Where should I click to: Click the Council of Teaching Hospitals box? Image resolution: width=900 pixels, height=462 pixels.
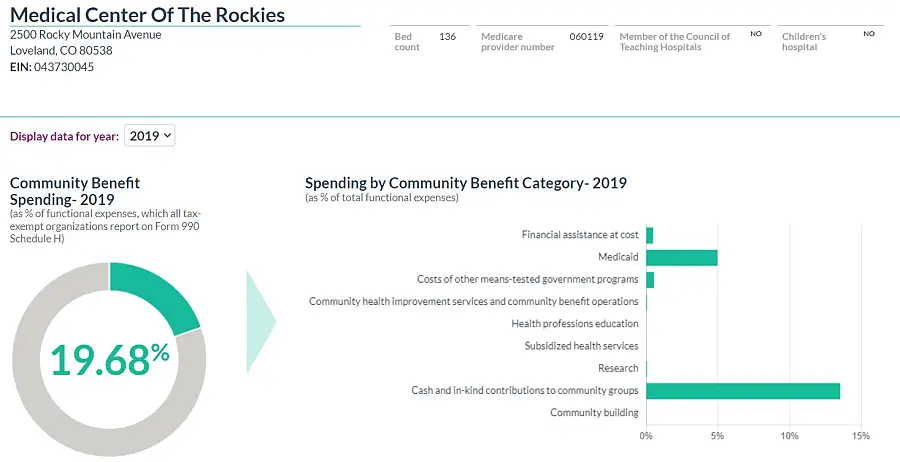[x=692, y=41]
